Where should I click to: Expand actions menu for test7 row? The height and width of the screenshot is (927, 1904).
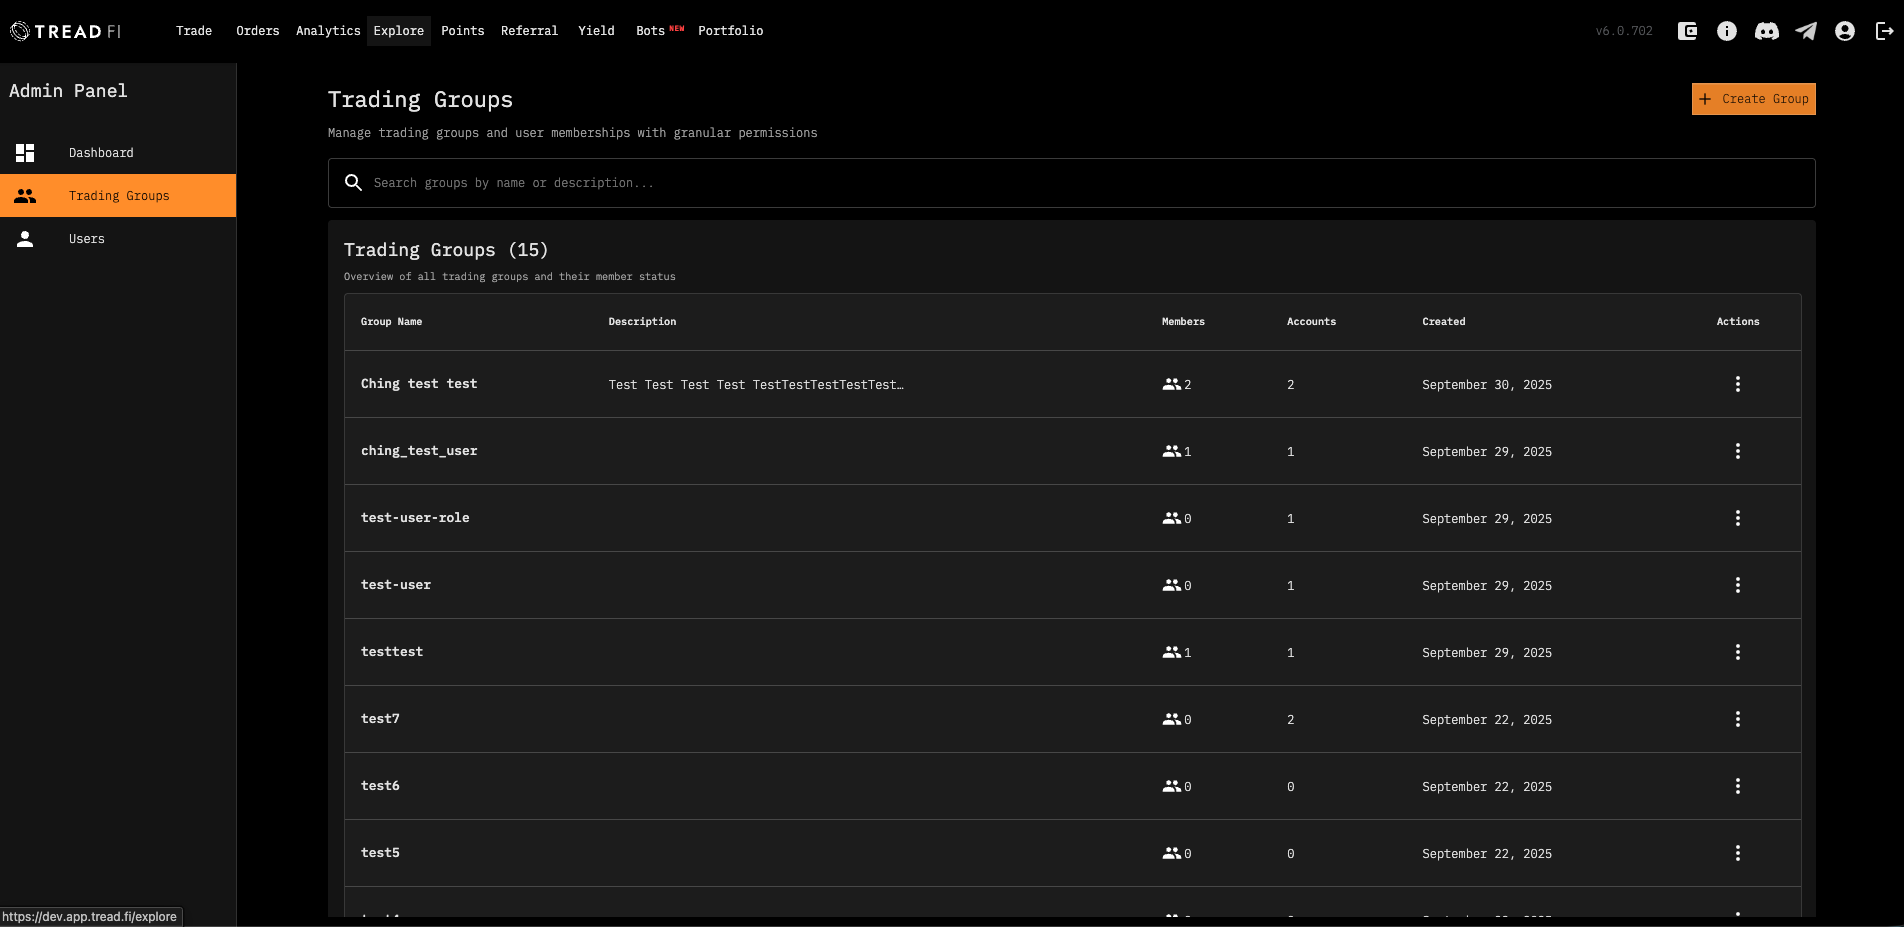(1737, 719)
